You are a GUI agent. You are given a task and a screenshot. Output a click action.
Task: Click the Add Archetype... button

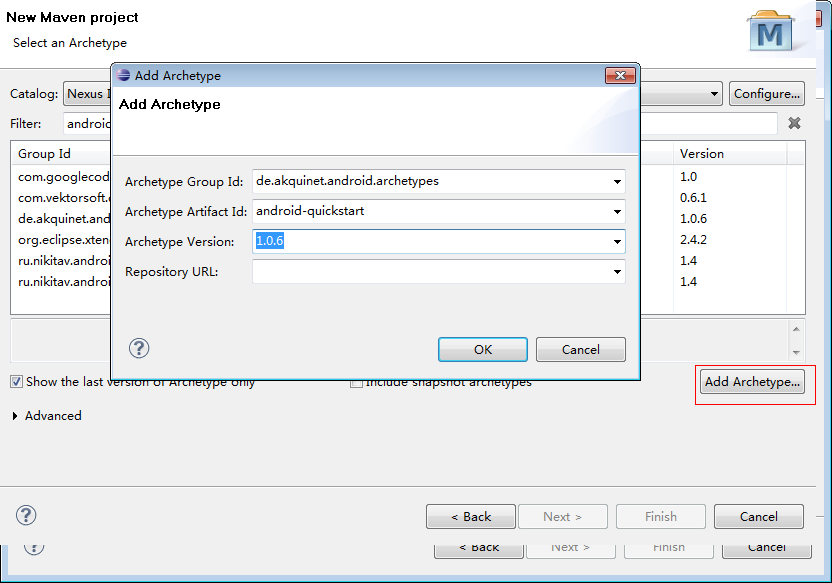752,382
